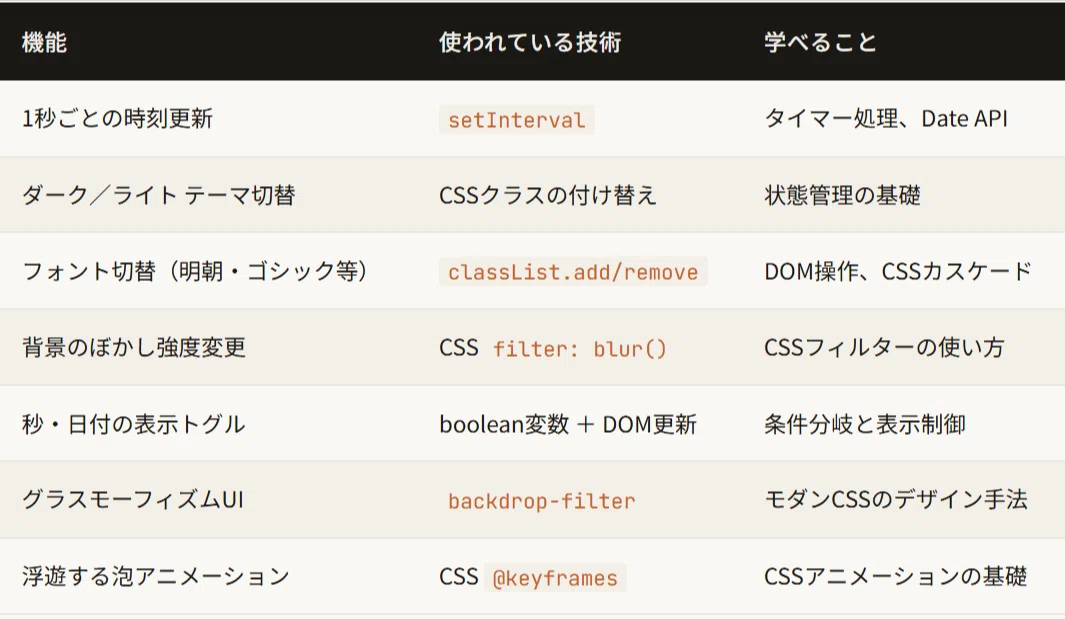The image size is (1065, 619).
Task: Click the '使われている技術' column header
Action: click(x=530, y=42)
